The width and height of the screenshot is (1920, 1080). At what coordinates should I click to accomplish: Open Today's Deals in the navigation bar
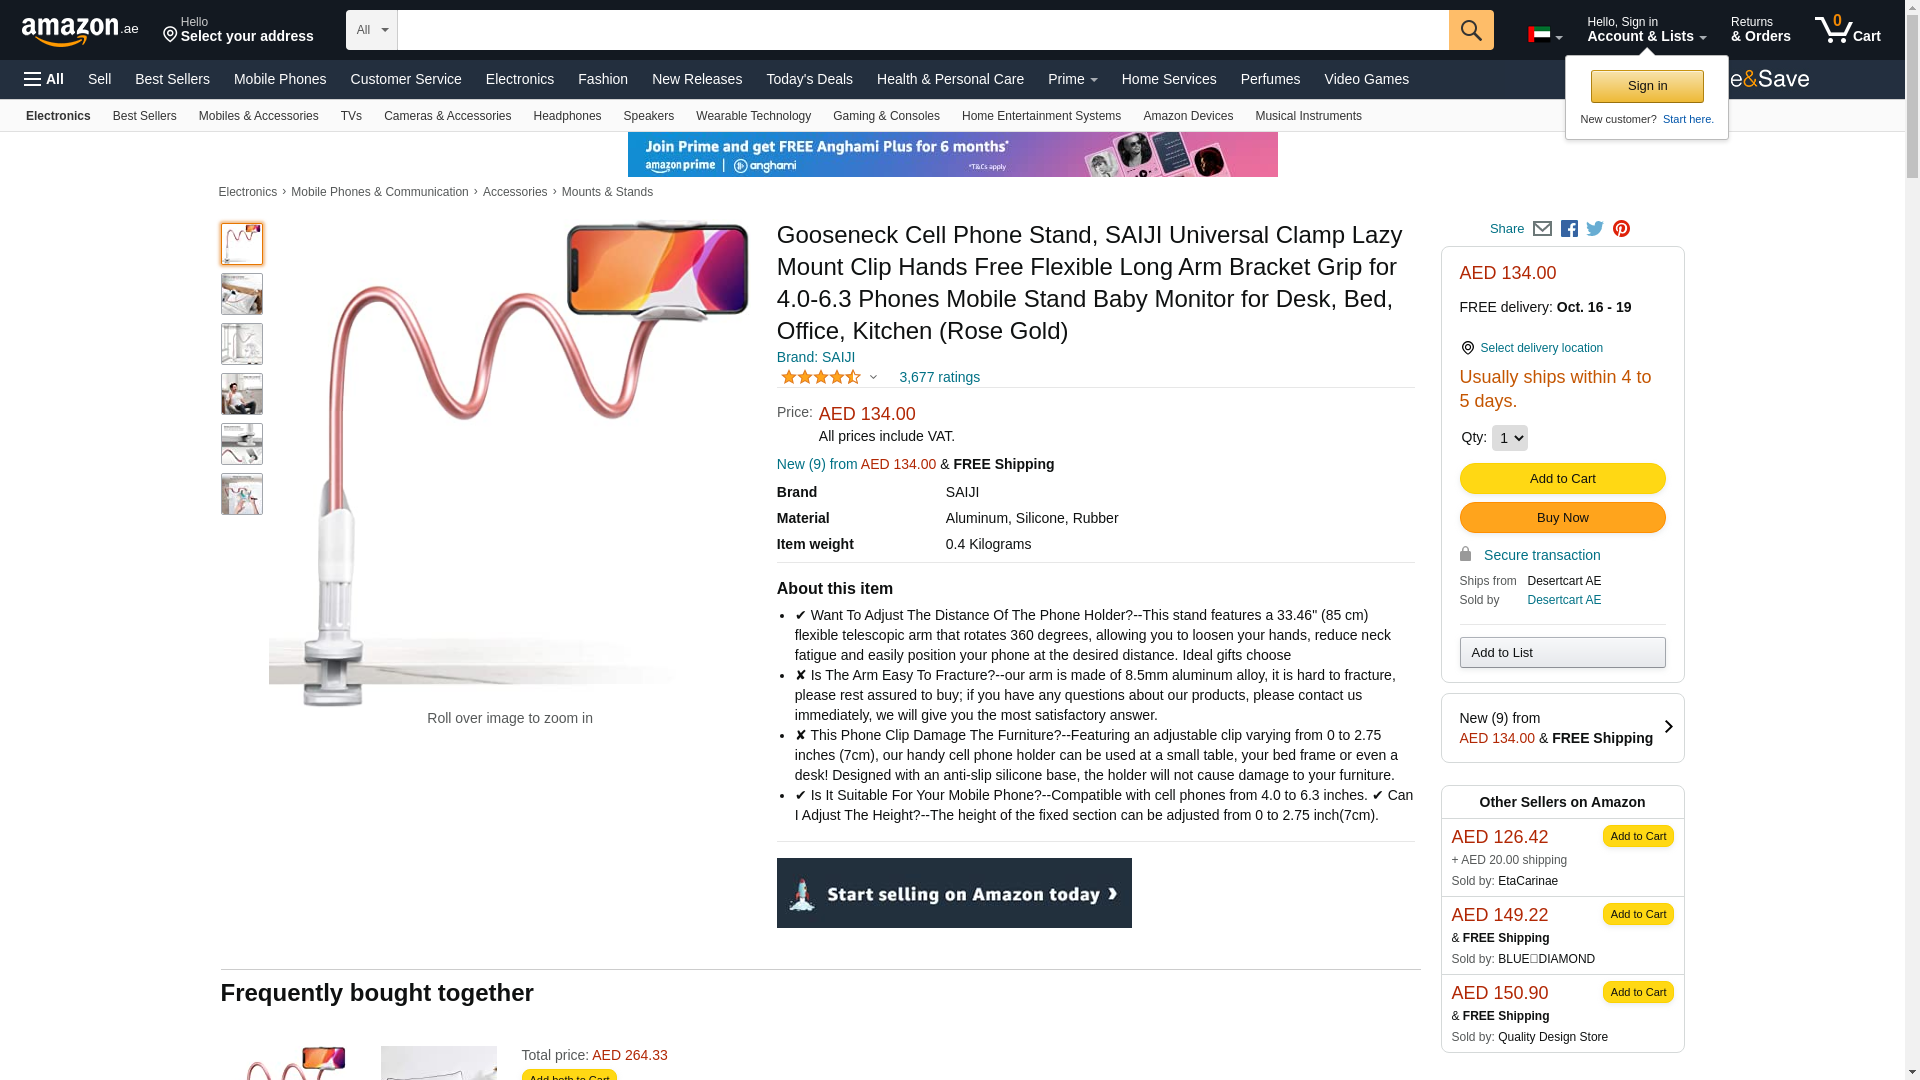pos(809,79)
